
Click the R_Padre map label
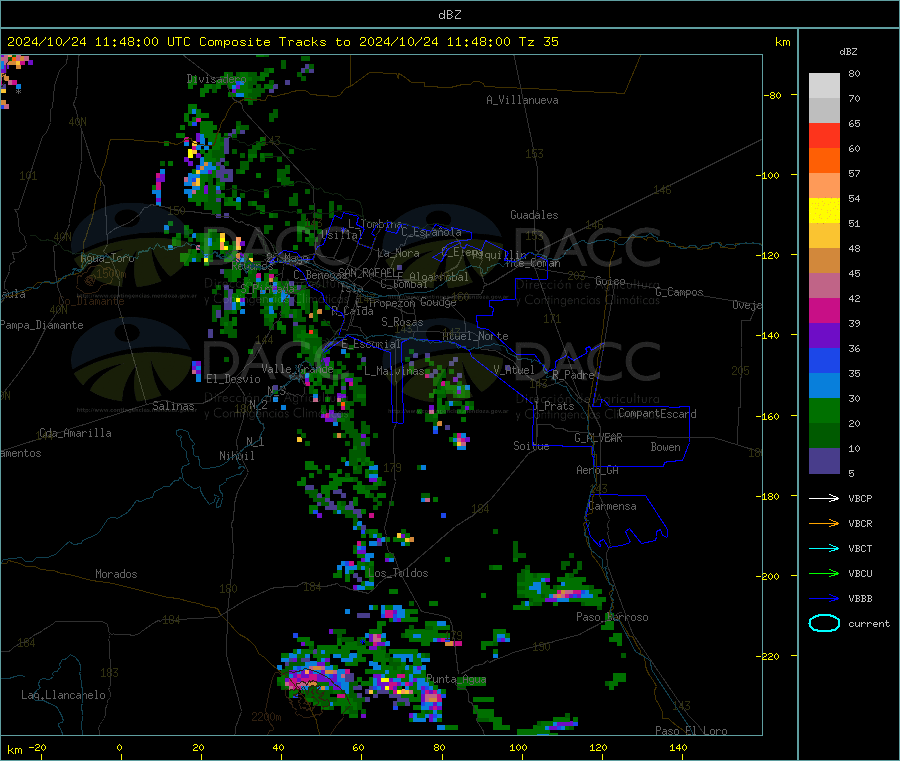[573, 375]
